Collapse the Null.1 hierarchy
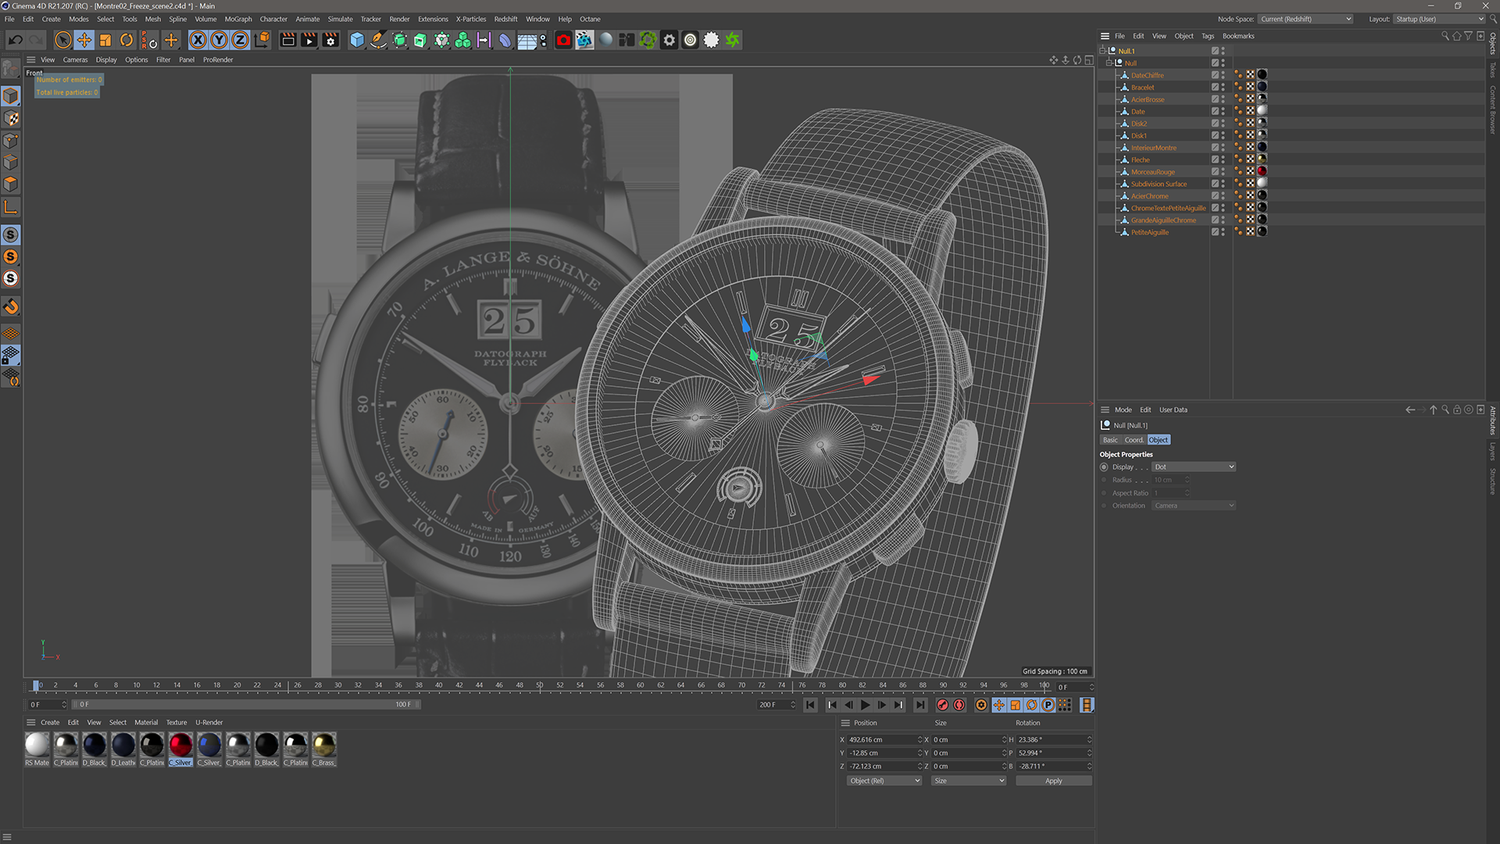Image resolution: width=1500 pixels, height=844 pixels. 1103,50
